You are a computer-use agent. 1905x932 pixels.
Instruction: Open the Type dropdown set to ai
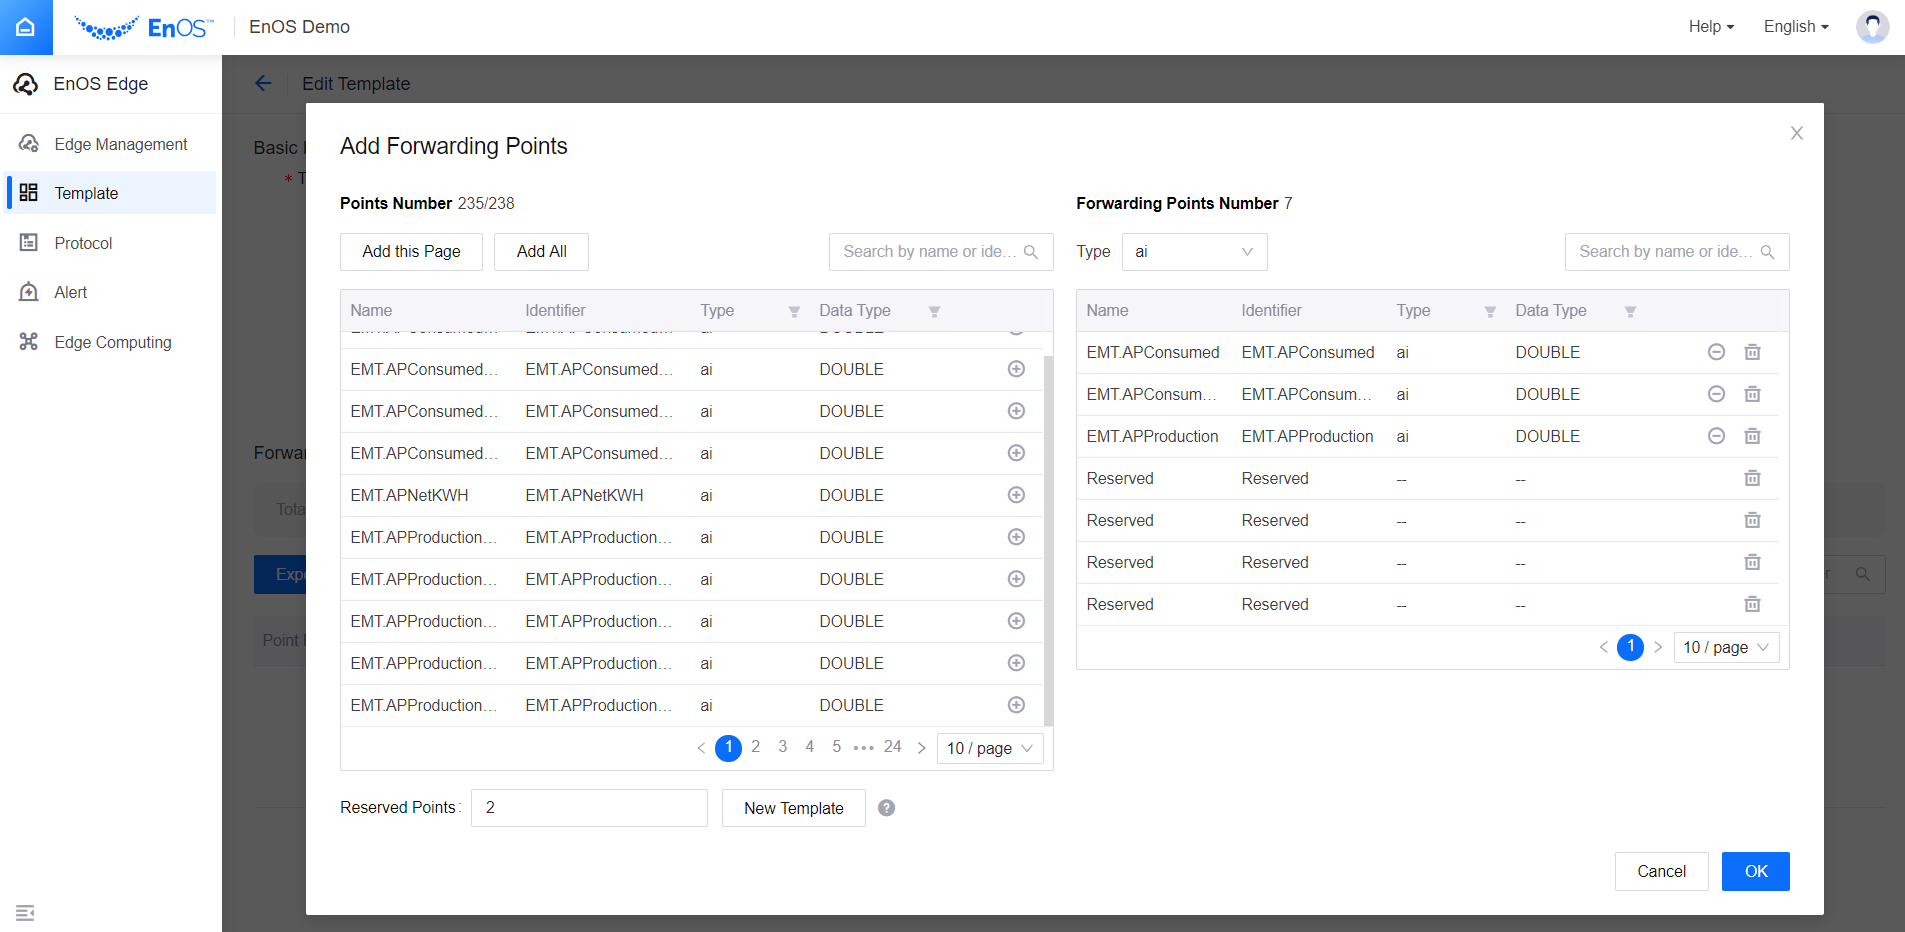point(1194,252)
